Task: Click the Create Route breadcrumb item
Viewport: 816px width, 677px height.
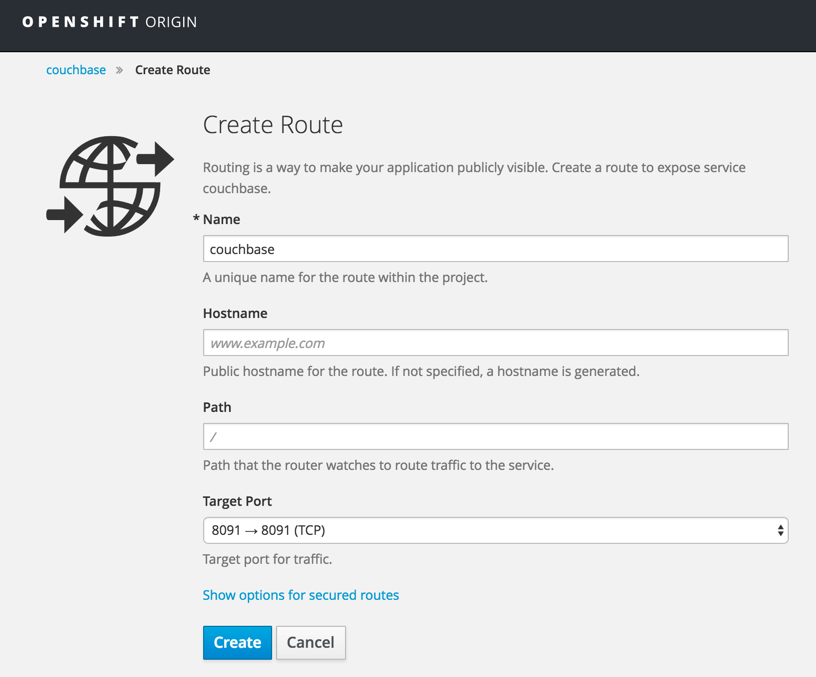Action: [172, 70]
